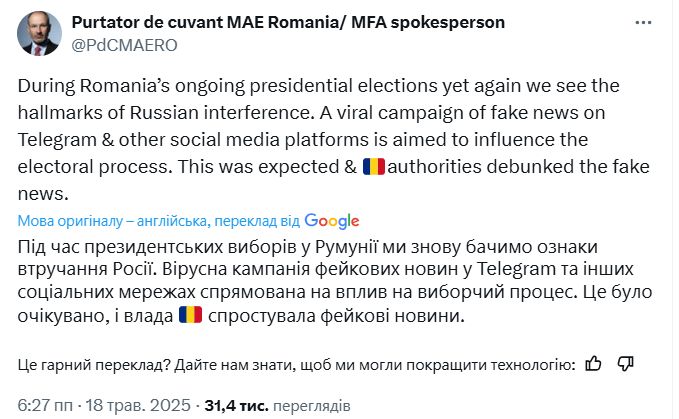Click the 'Це гарний переклад?' feedback prompt

pos(87,365)
